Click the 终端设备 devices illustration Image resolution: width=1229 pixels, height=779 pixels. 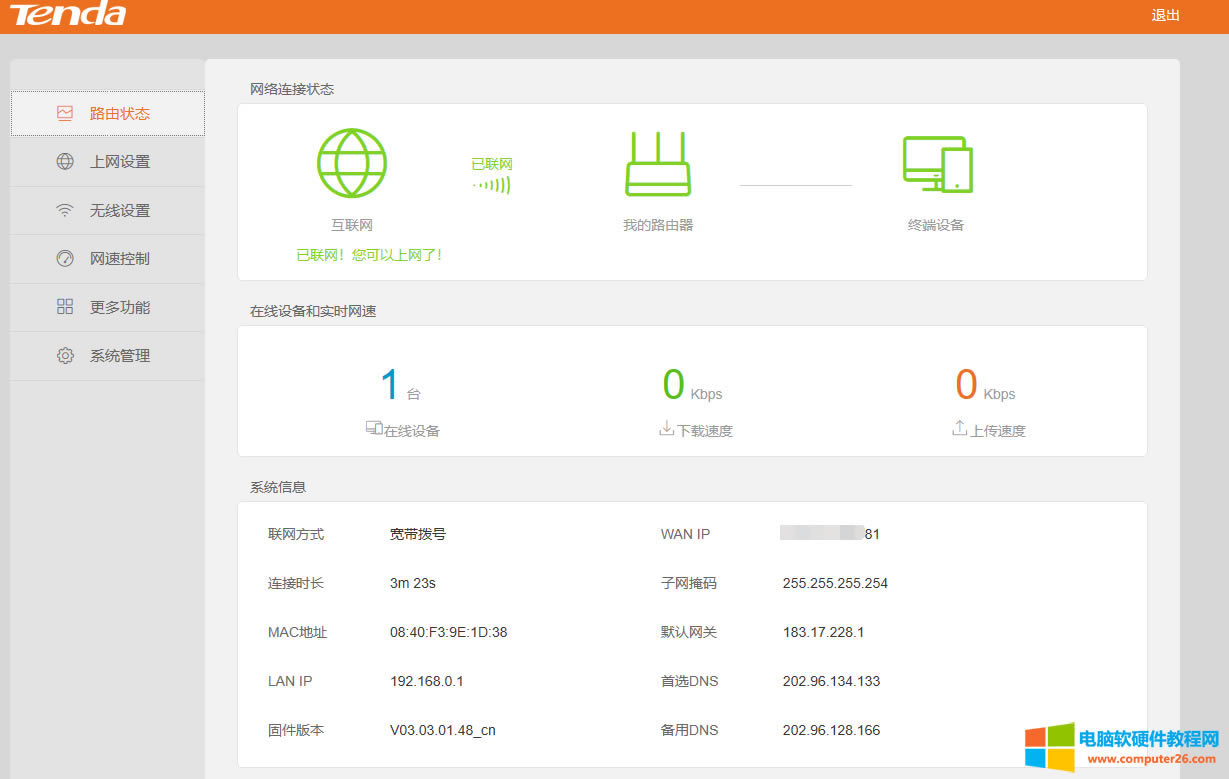[936, 163]
